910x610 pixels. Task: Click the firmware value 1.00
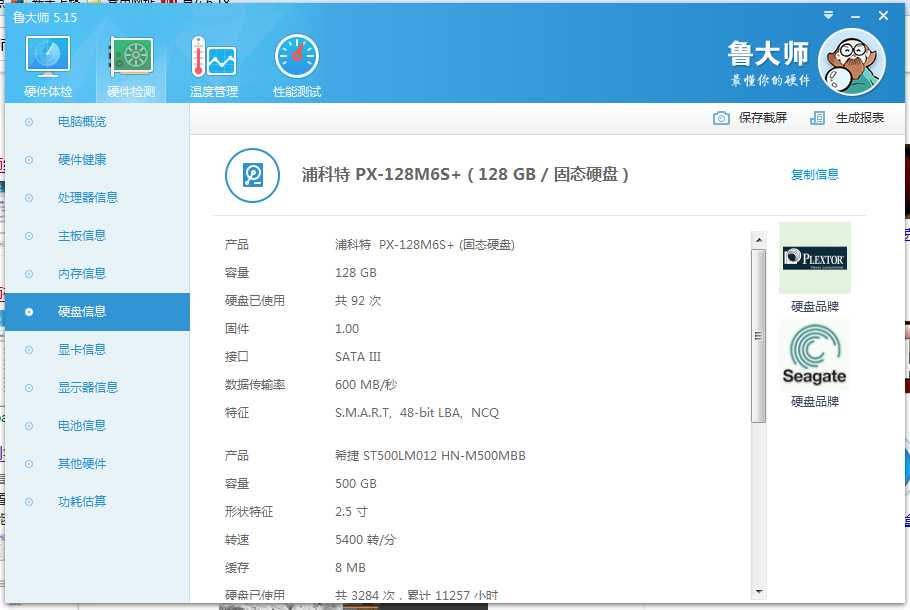coord(347,329)
